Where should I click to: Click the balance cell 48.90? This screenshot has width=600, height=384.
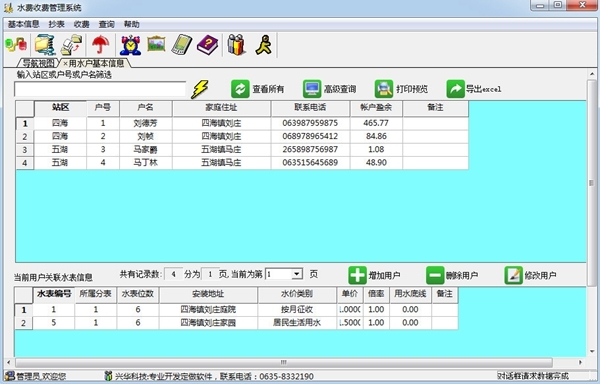click(376, 163)
